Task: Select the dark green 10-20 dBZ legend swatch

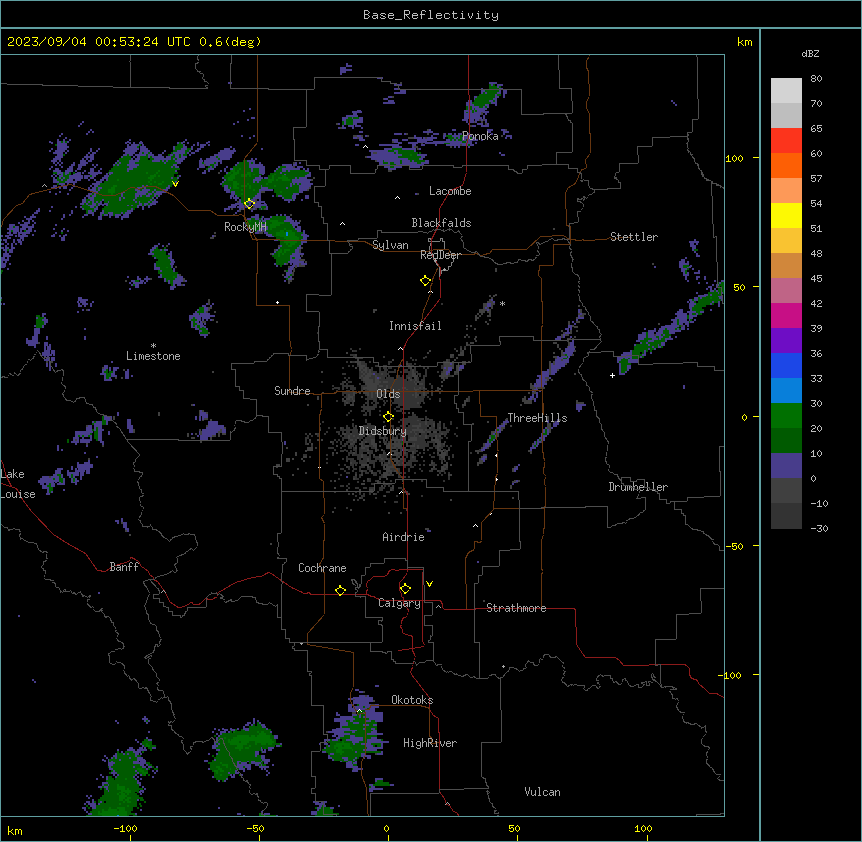Action: [x=786, y=441]
